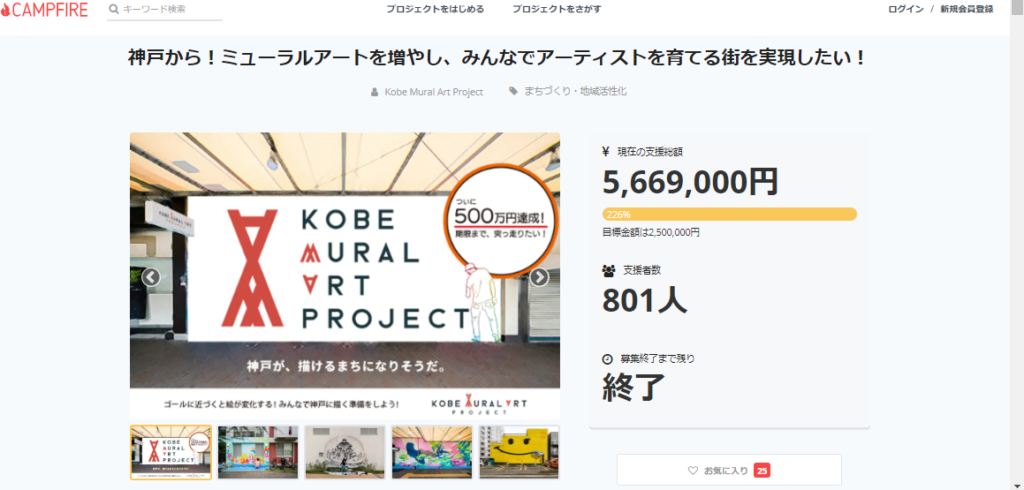This screenshot has width=1024, height=490.
Task: Click the supporters group icon
Action: (x=609, y=269)
